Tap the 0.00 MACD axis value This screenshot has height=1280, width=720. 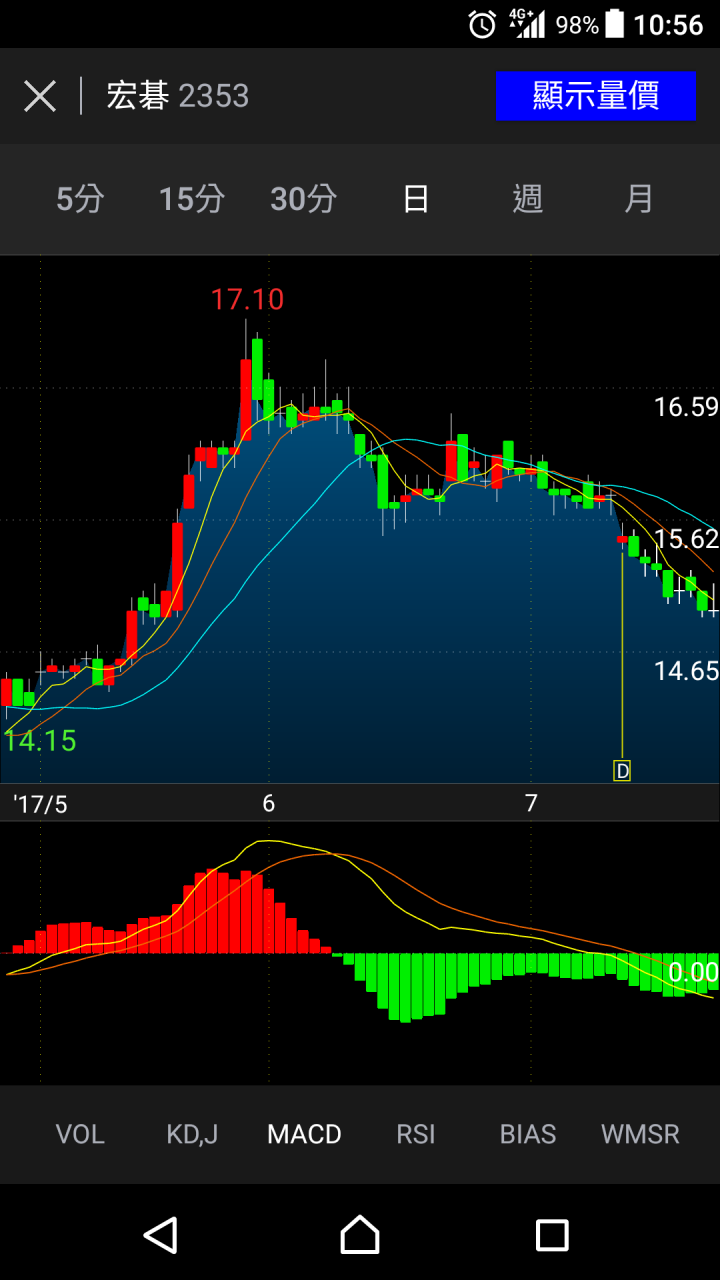point(693,972)
